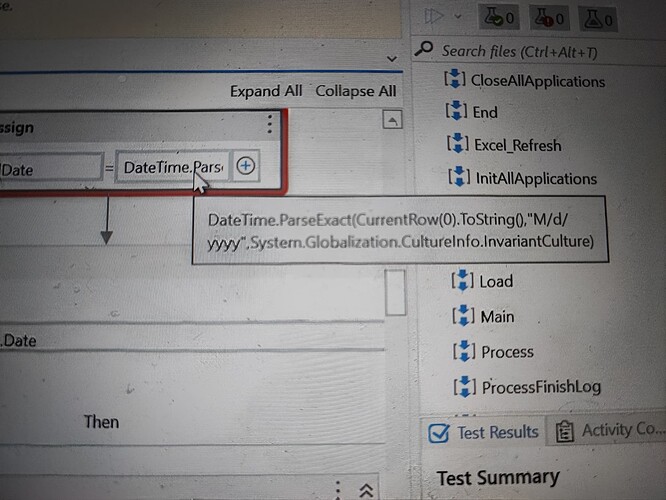Click Collapse All in the designer

coord(356,91)
